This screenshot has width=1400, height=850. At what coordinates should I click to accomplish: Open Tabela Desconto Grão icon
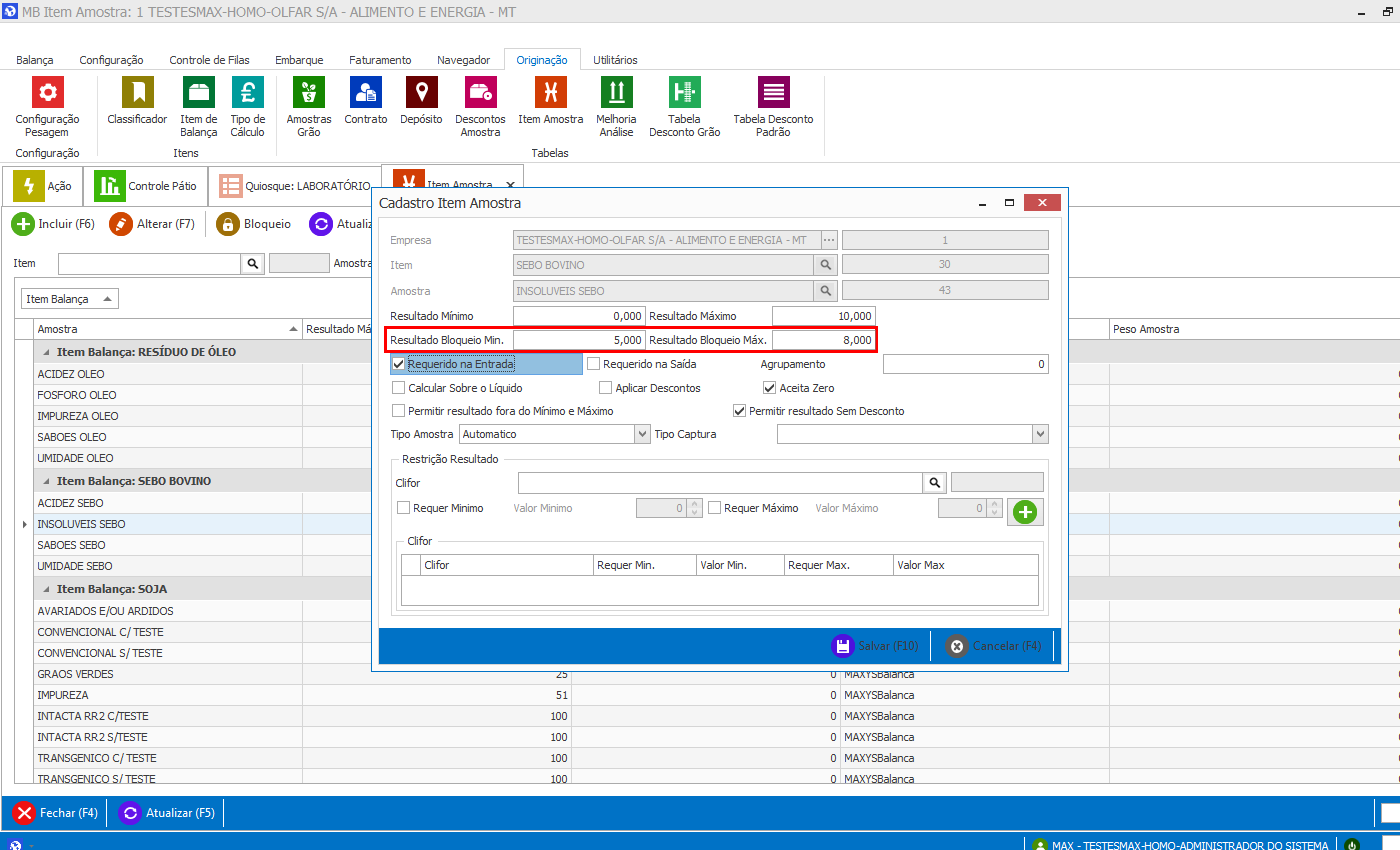684,93
